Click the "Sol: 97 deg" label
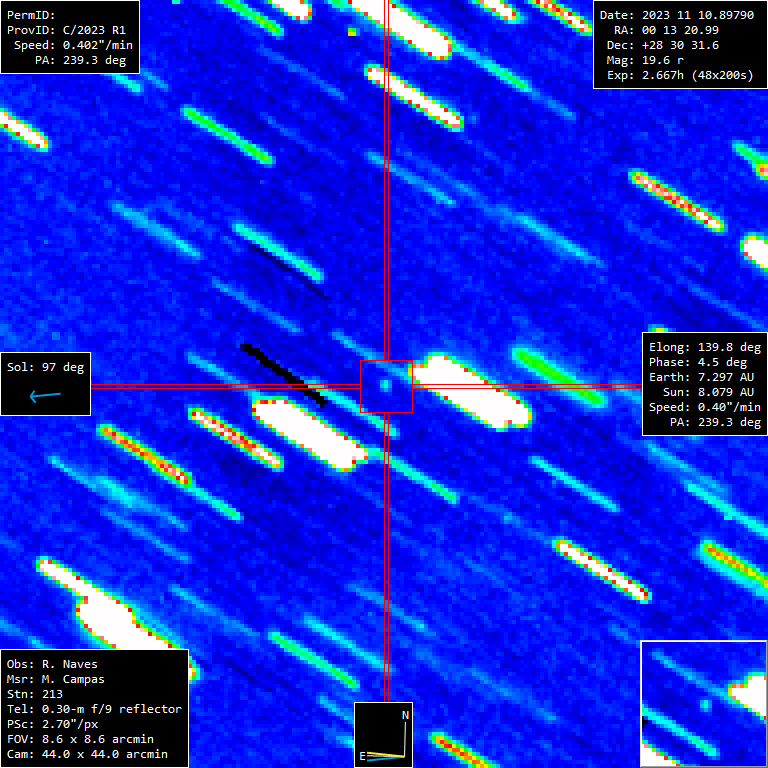 [x=46, y=367]
